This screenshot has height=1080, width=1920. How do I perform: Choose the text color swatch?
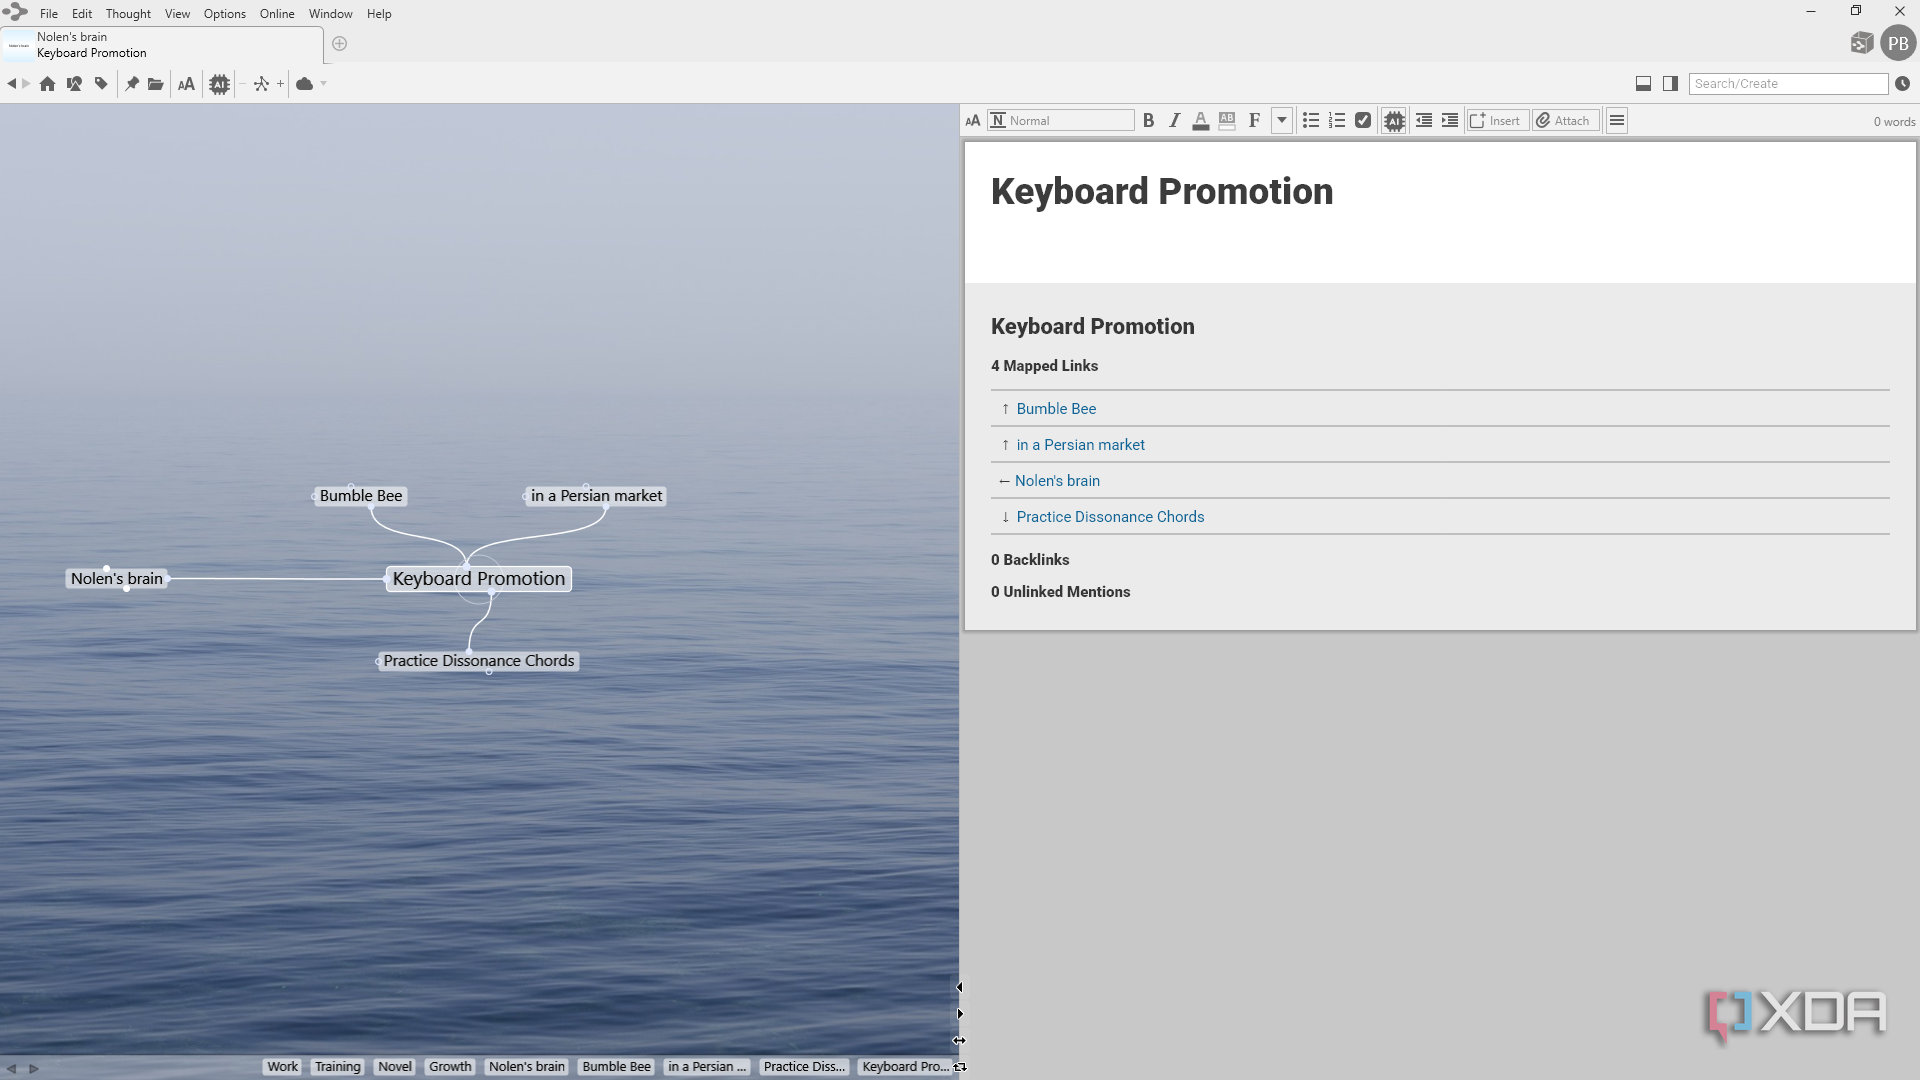(1200, 121)
